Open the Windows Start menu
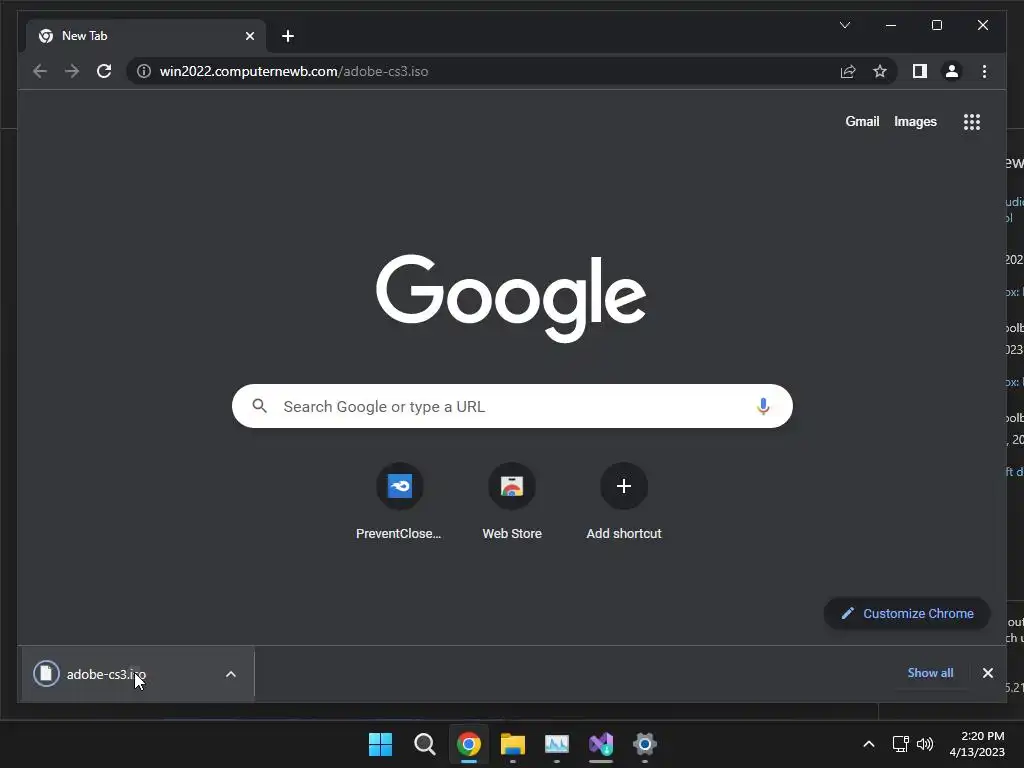Screen dimensions: 1024x768 (380, 744)
